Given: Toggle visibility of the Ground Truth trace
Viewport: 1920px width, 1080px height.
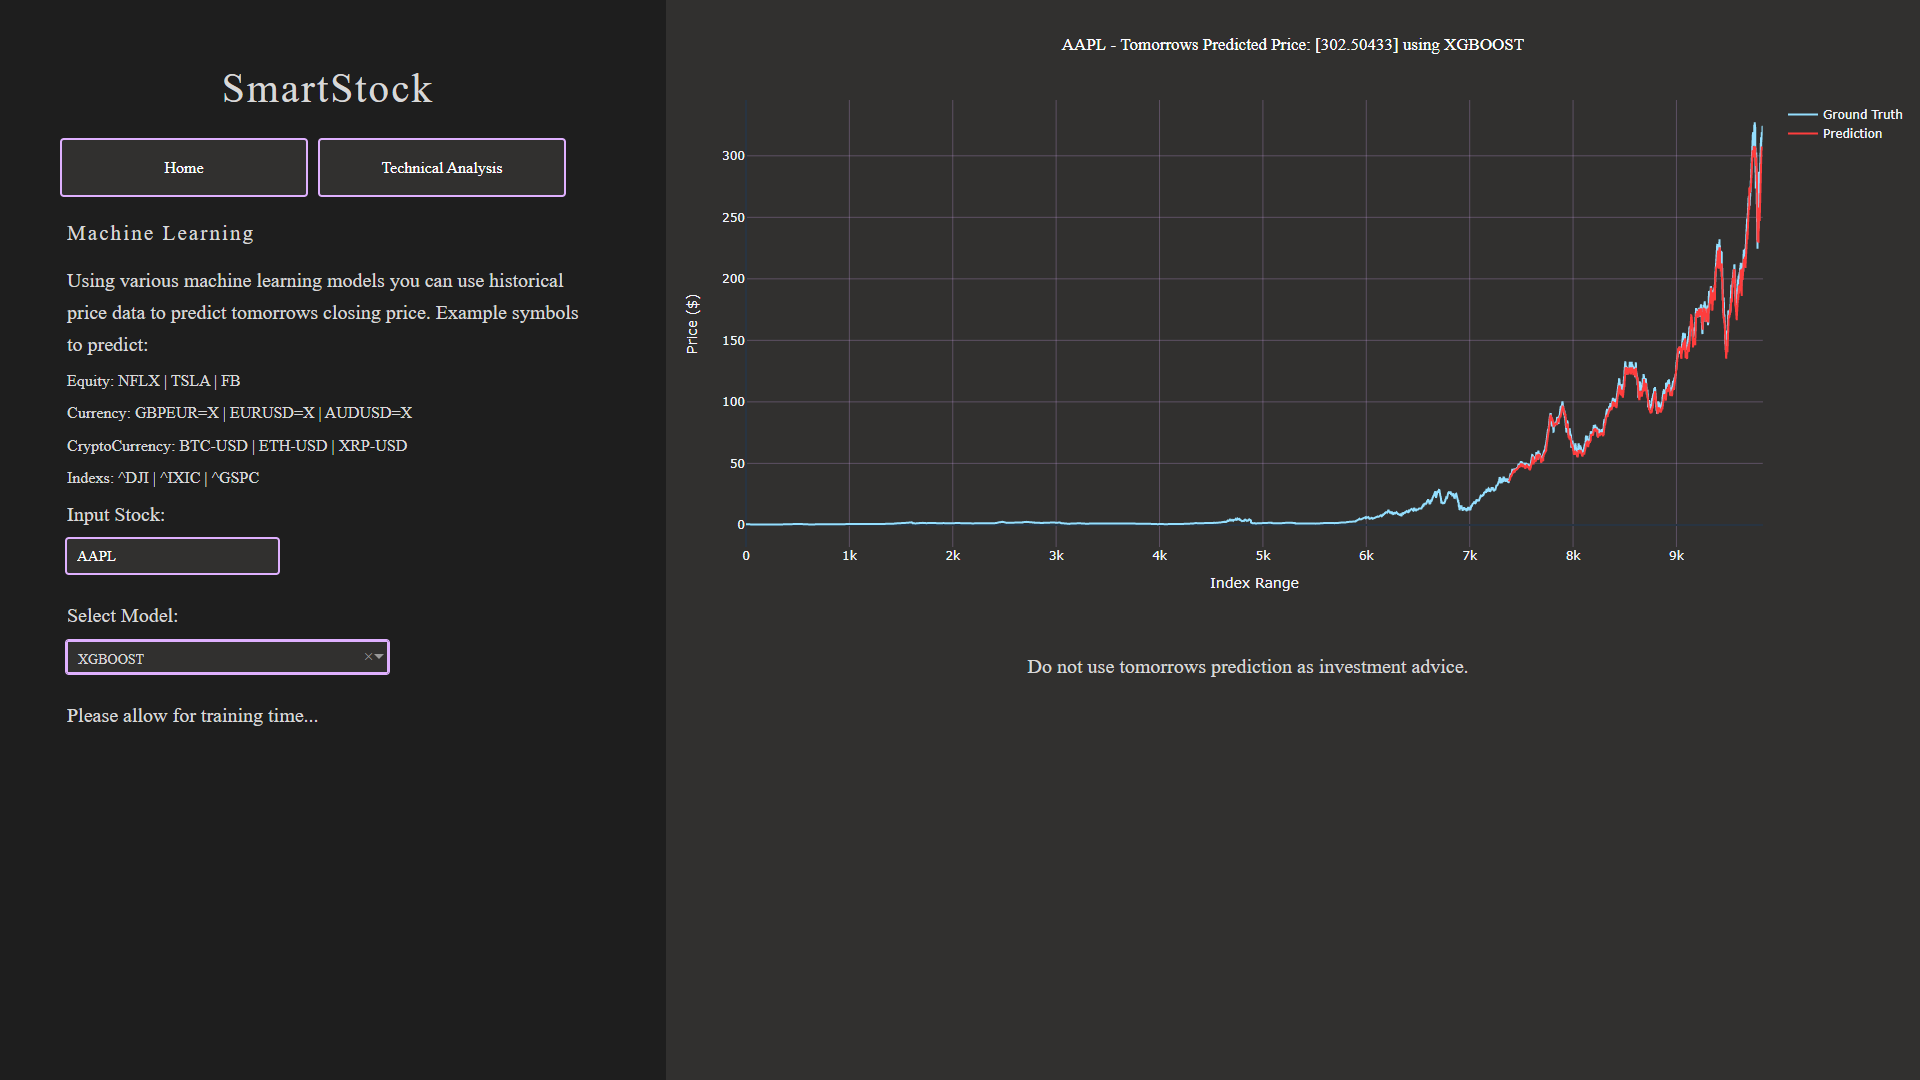Looking at the screenshot, I should pos(1860,114).
